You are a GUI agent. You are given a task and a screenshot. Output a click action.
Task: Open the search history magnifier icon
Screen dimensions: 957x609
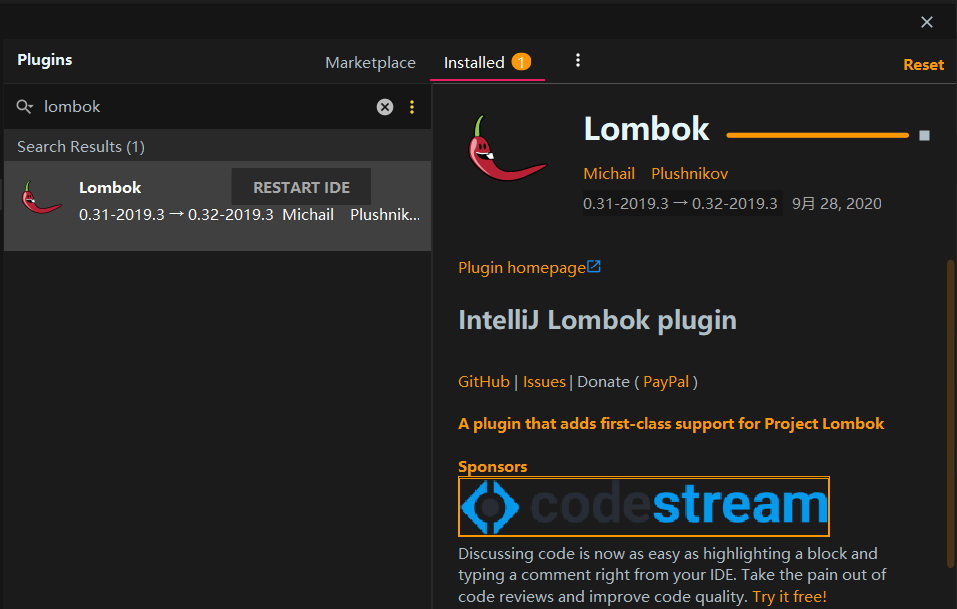click(24, 107)
